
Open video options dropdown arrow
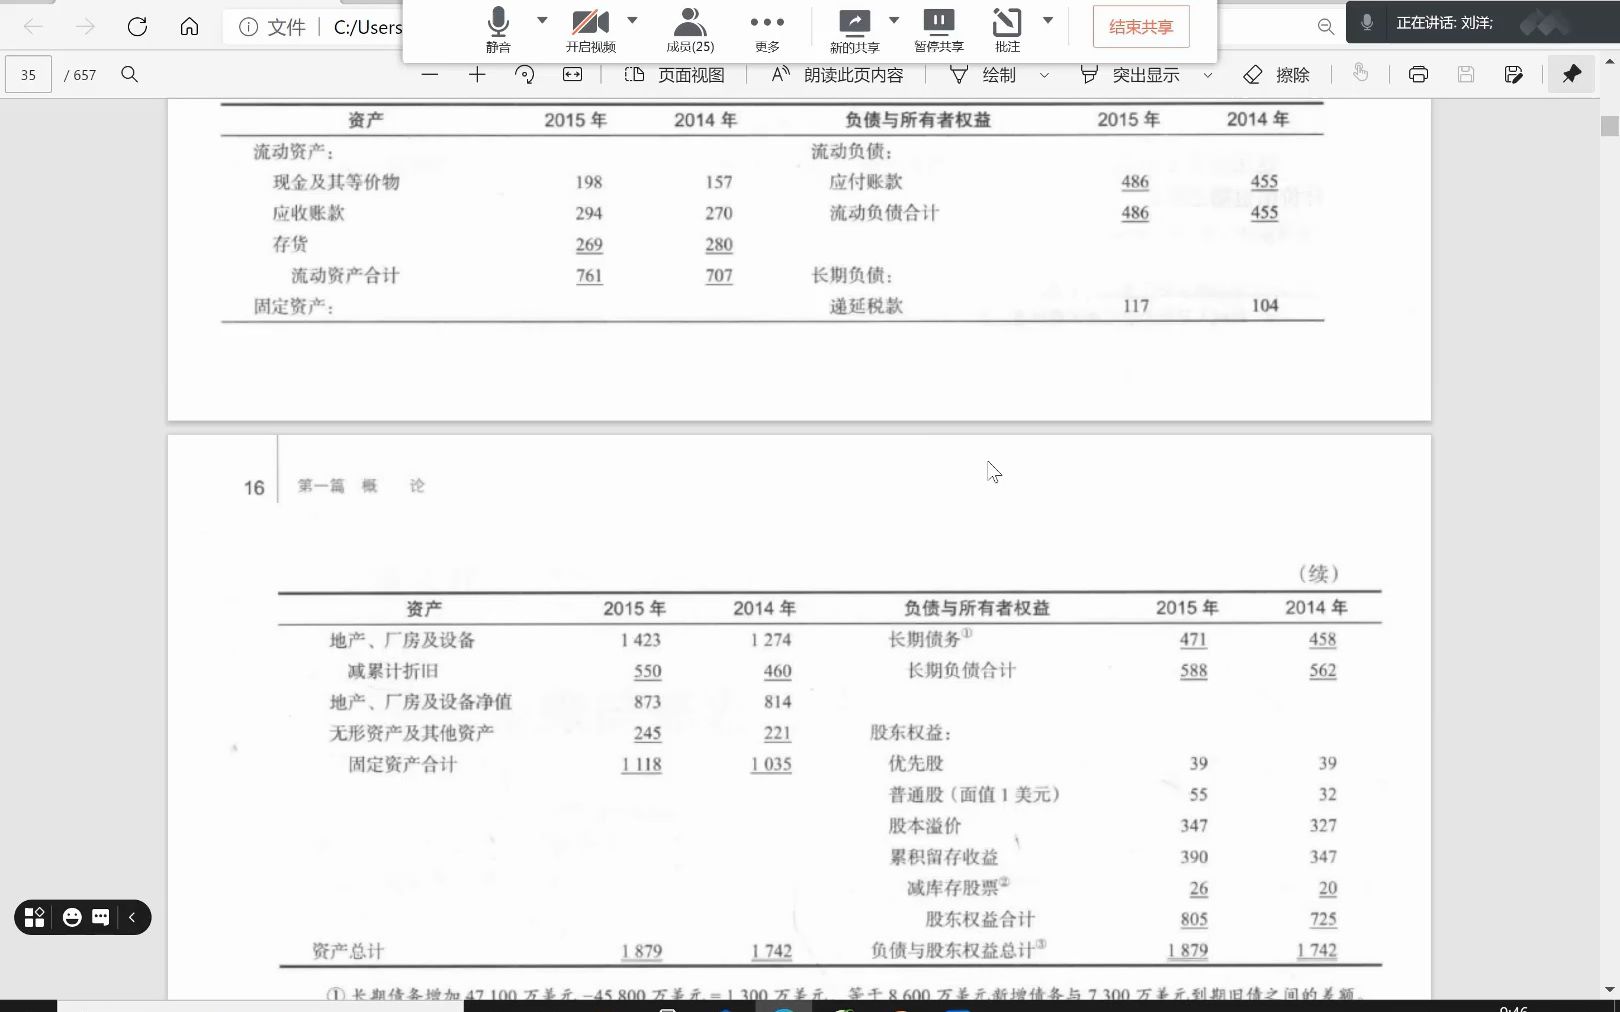pos(632,20)
